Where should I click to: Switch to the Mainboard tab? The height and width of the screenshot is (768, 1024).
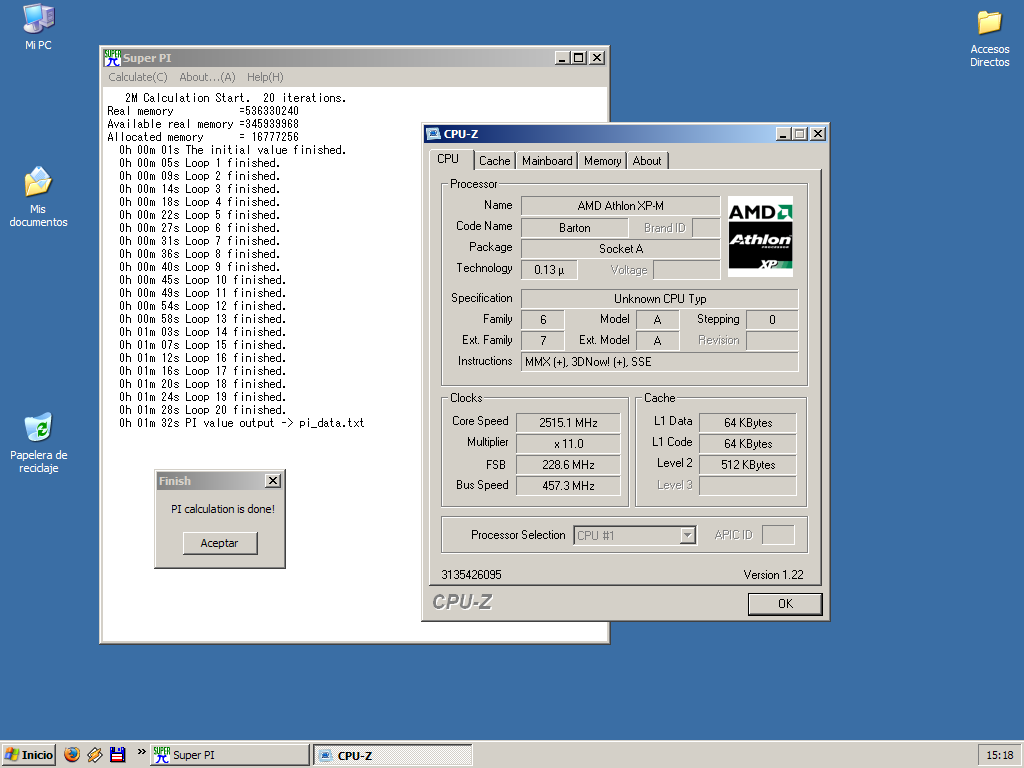[x=547, y=161]
